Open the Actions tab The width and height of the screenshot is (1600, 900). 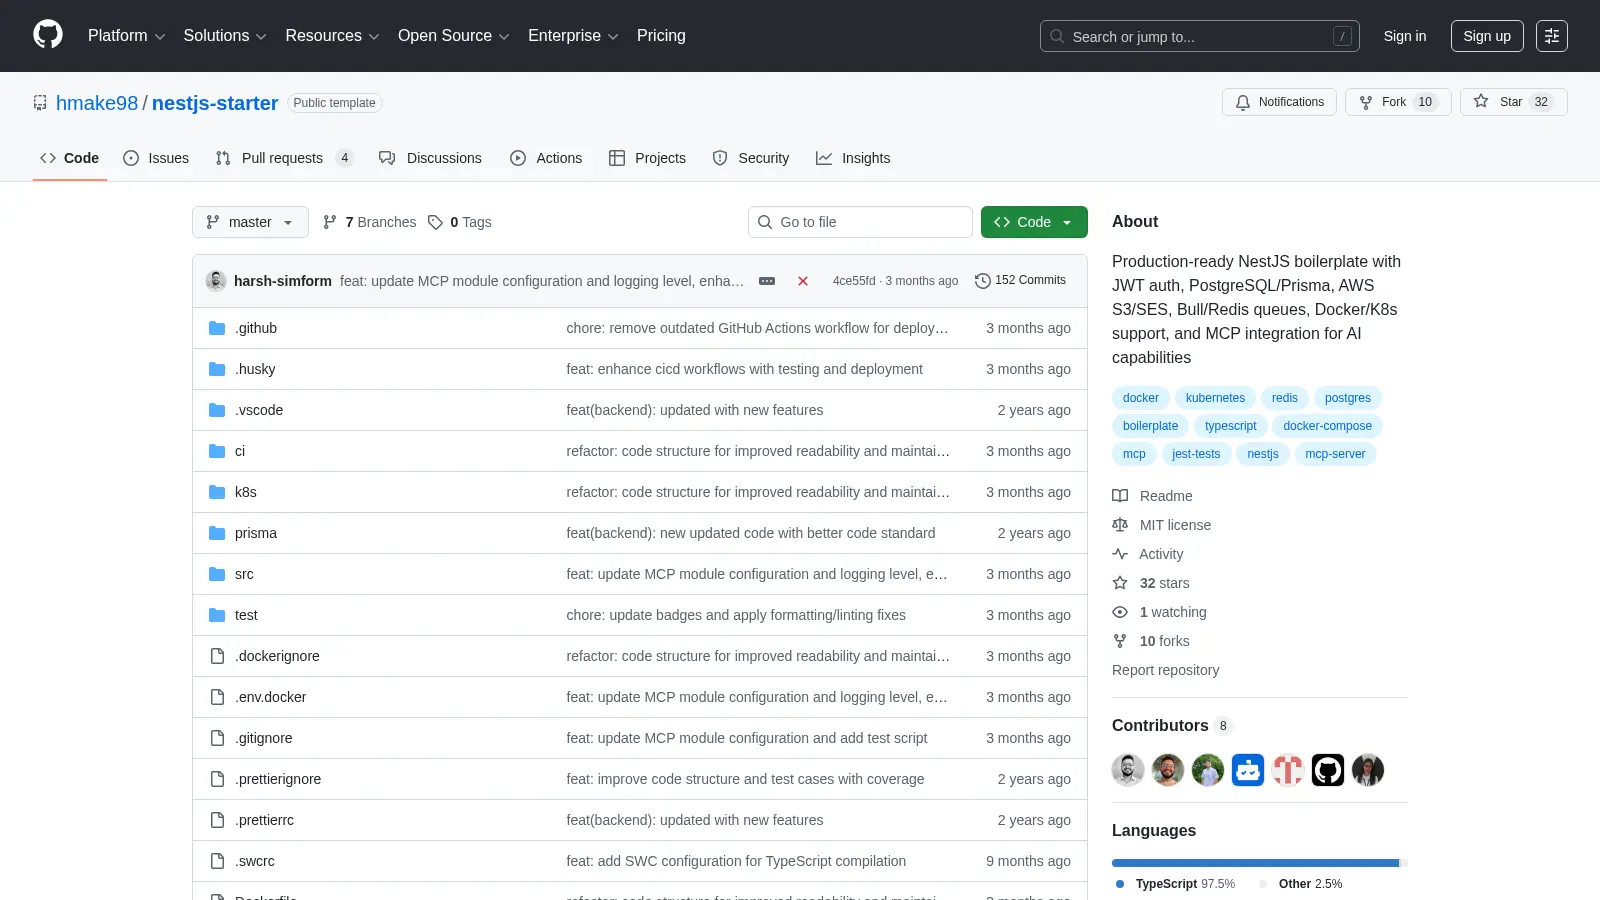pyautogui.click(x=546, y=158)
